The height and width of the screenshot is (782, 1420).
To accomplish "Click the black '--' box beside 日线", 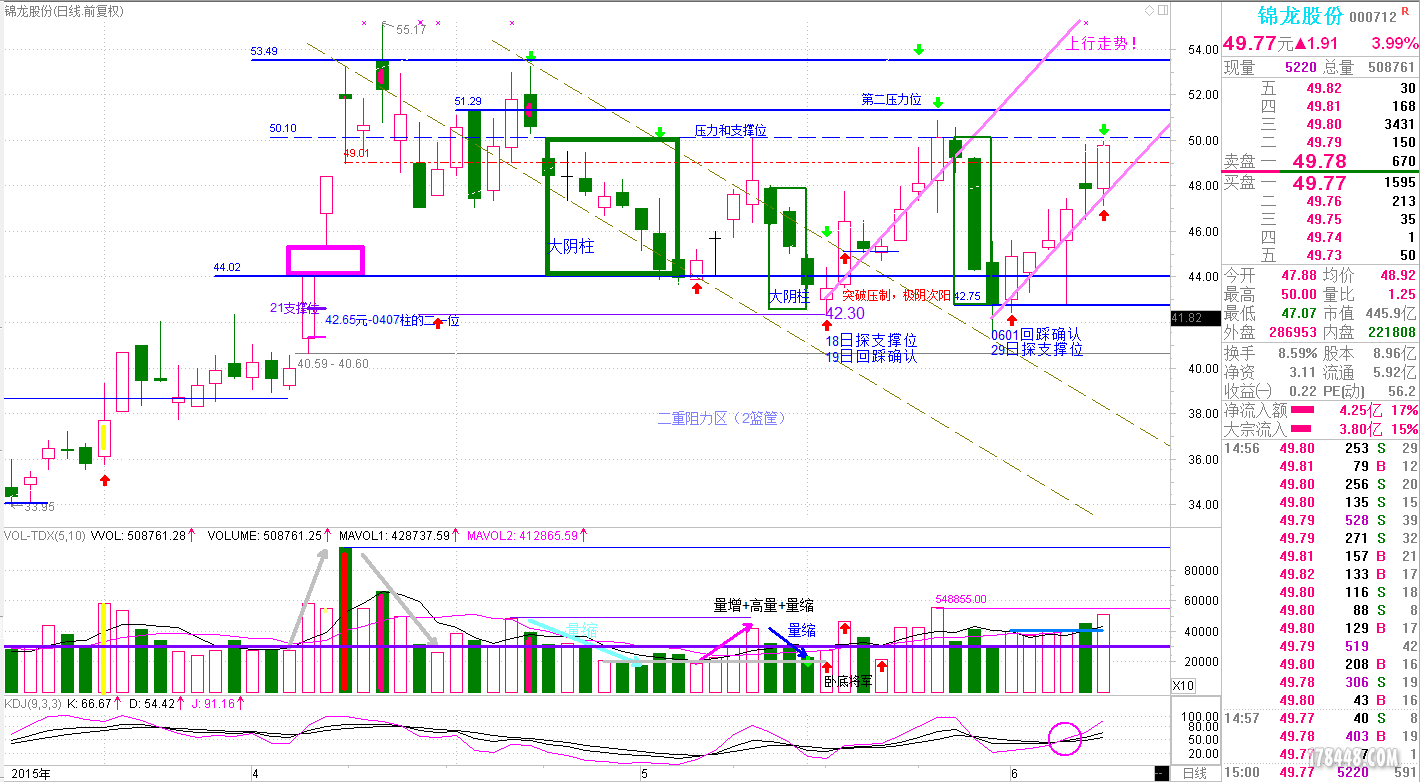I will pyautogui.click(x=1161, y=774).
